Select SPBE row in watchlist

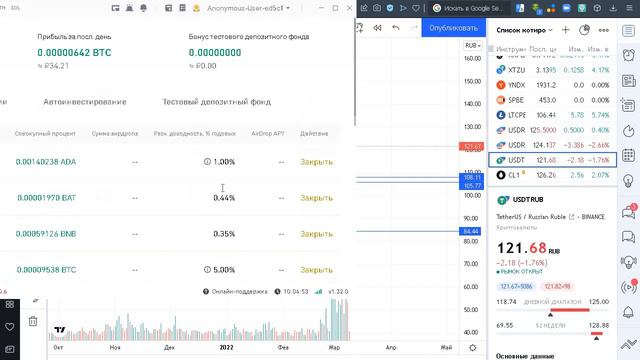(x=553, y=100)
